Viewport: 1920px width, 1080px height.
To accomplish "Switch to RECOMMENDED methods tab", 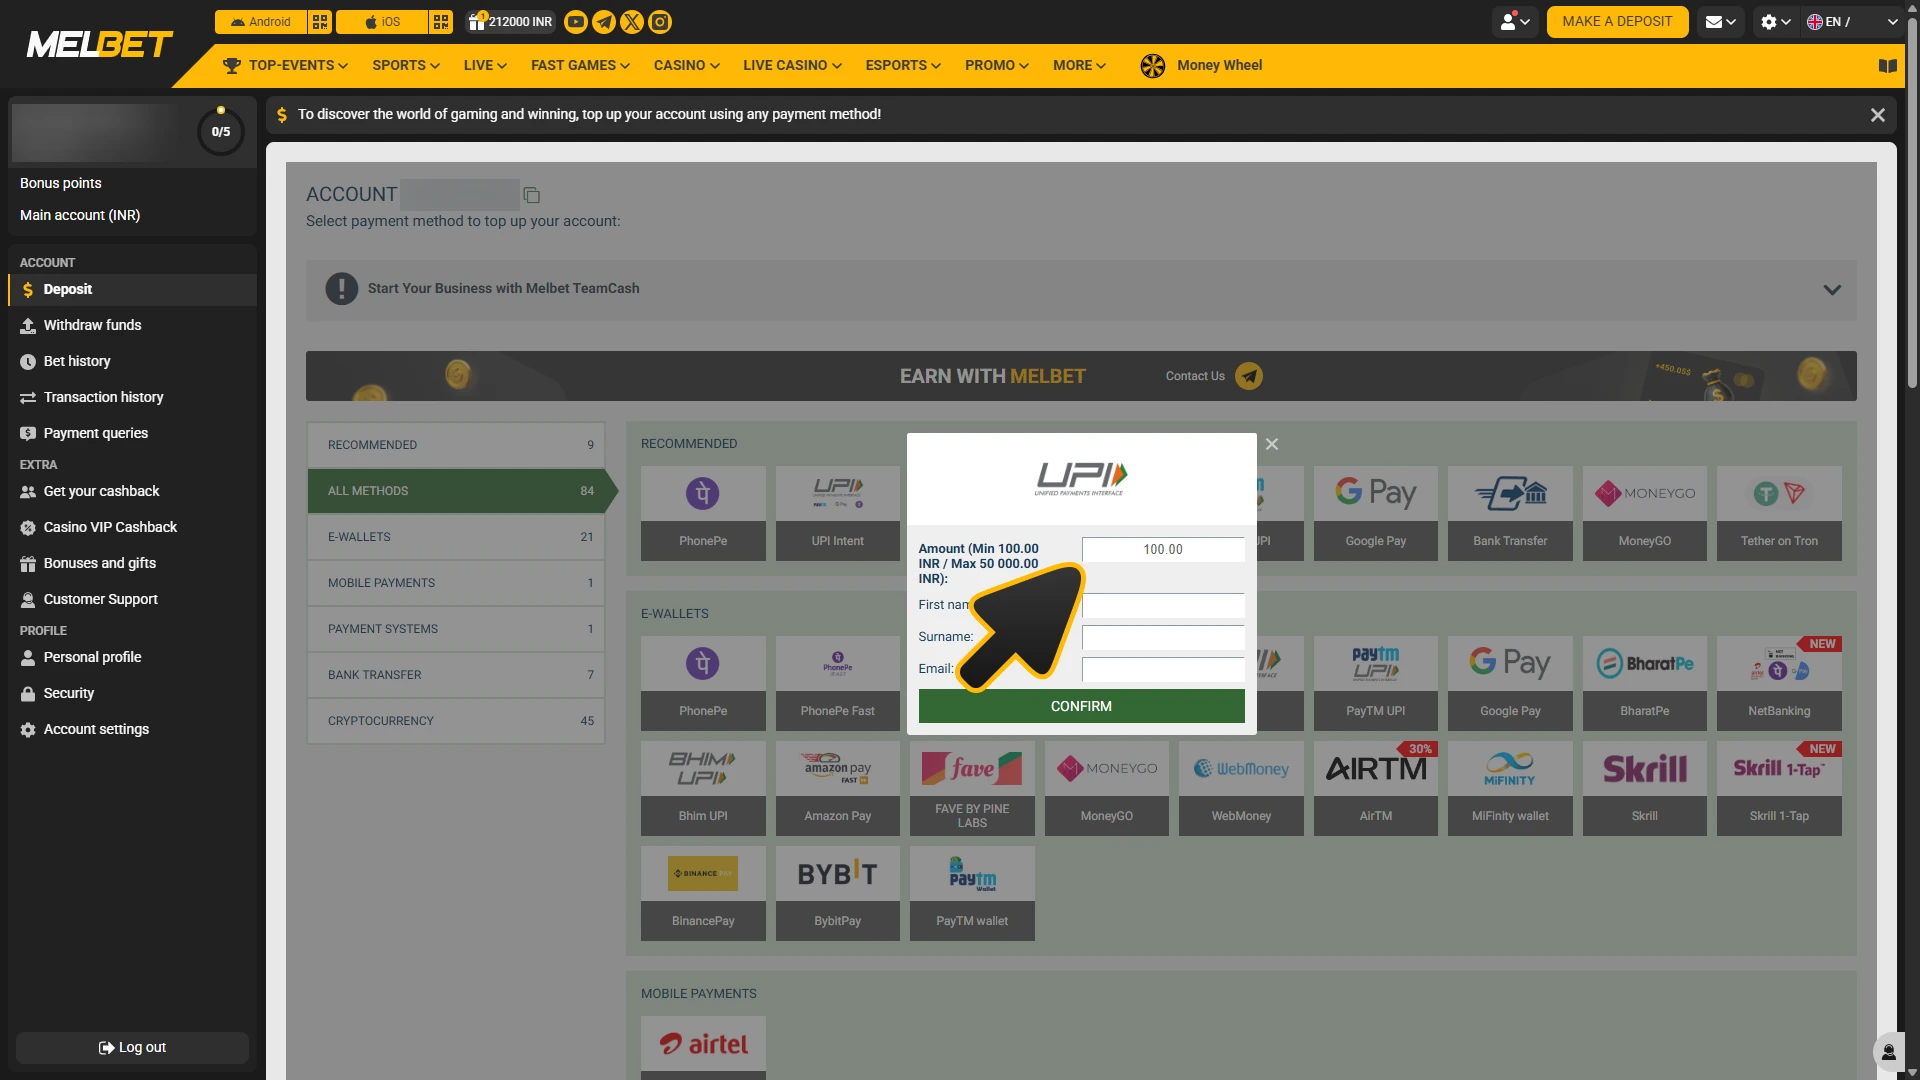I will pos(456,445).
